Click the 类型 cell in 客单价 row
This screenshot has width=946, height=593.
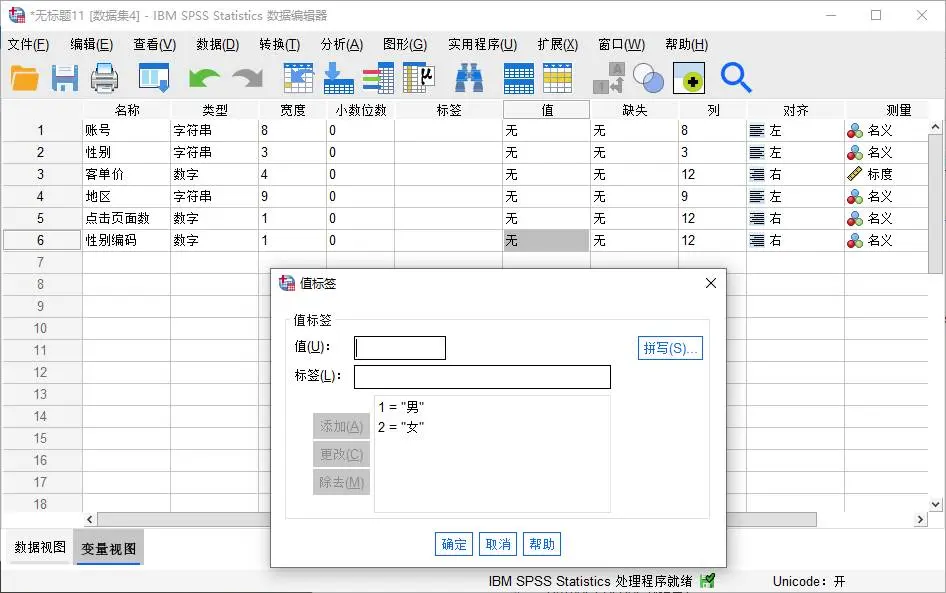214,174
